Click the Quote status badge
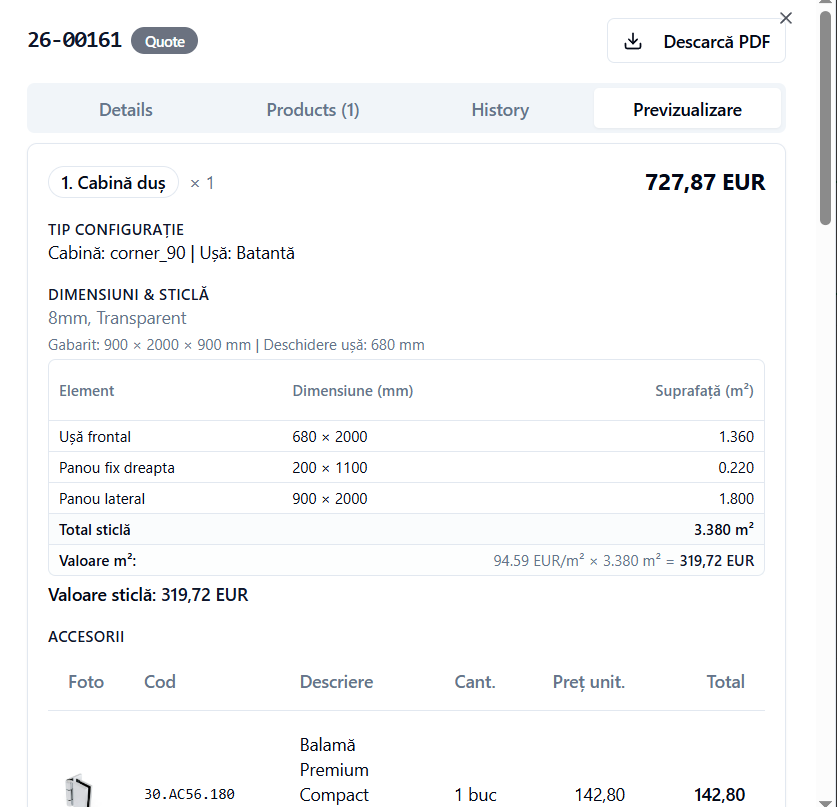Screen dimensions: 837x807 [164, 41]
